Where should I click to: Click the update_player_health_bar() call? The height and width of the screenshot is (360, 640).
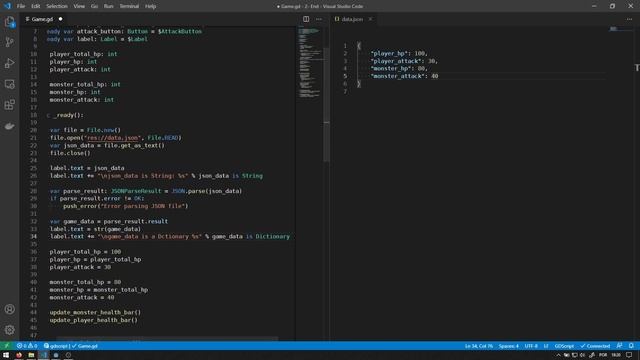pyautogui.click(x=93, y=320)
